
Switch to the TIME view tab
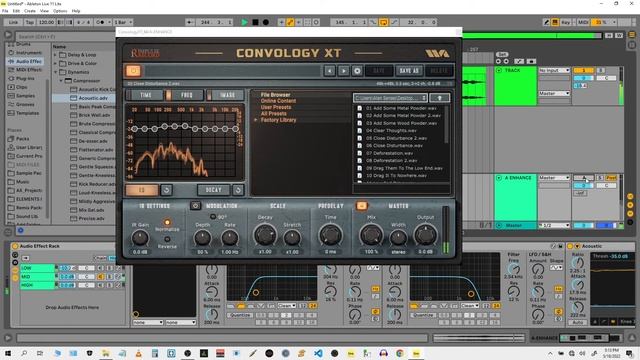pyautogui.click(x=145, y=95)
